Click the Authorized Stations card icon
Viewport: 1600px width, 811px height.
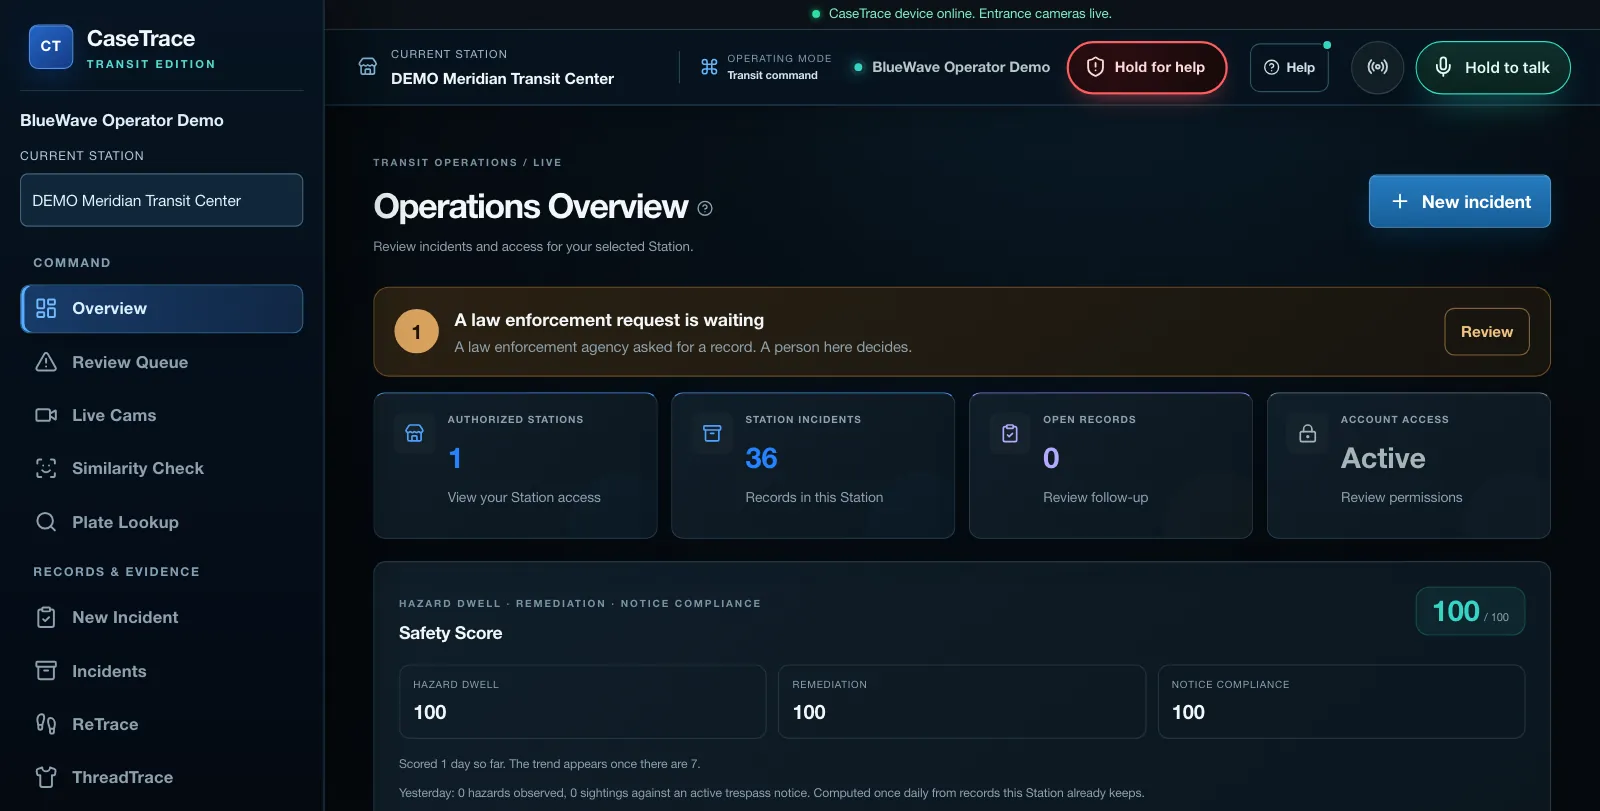coord(414,433)
